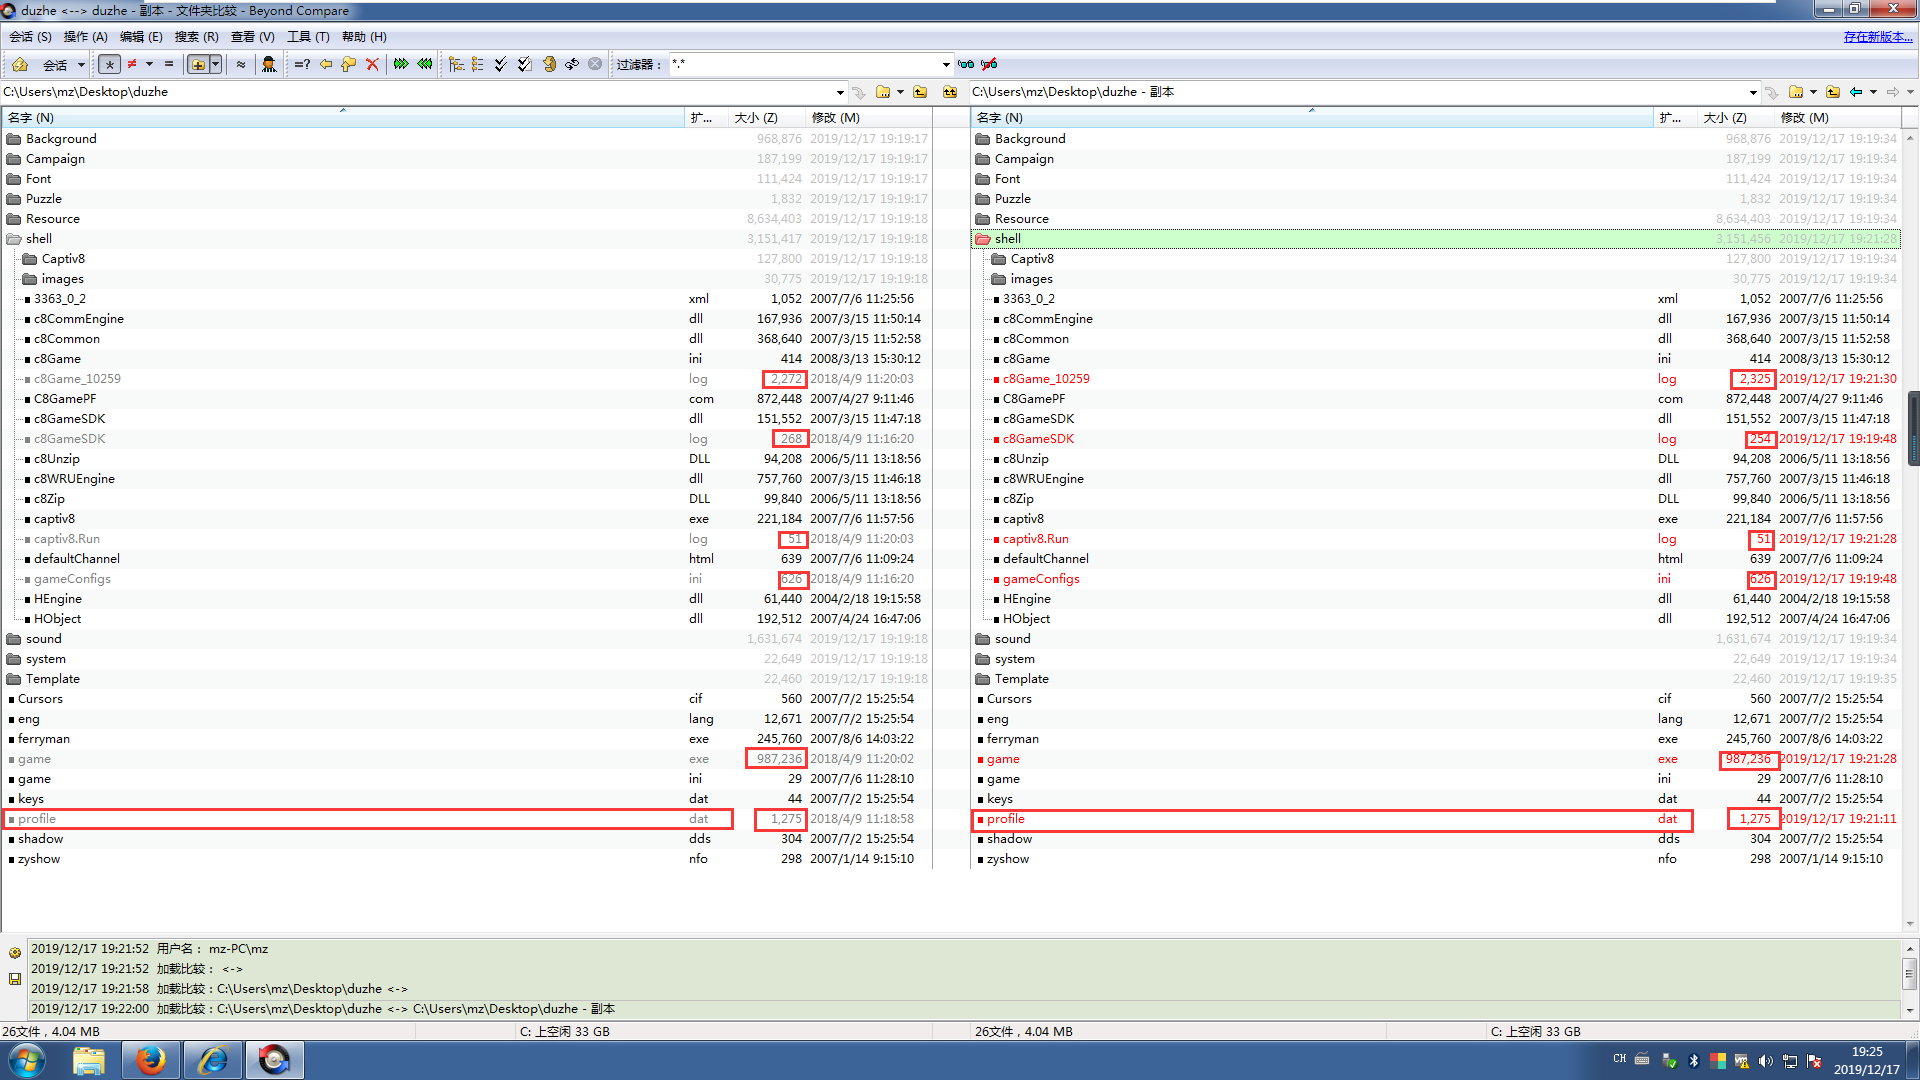Screen dimensions: 1920x1080
Task: Toggle the Show All asterisk button
Action: click(109, 65)
